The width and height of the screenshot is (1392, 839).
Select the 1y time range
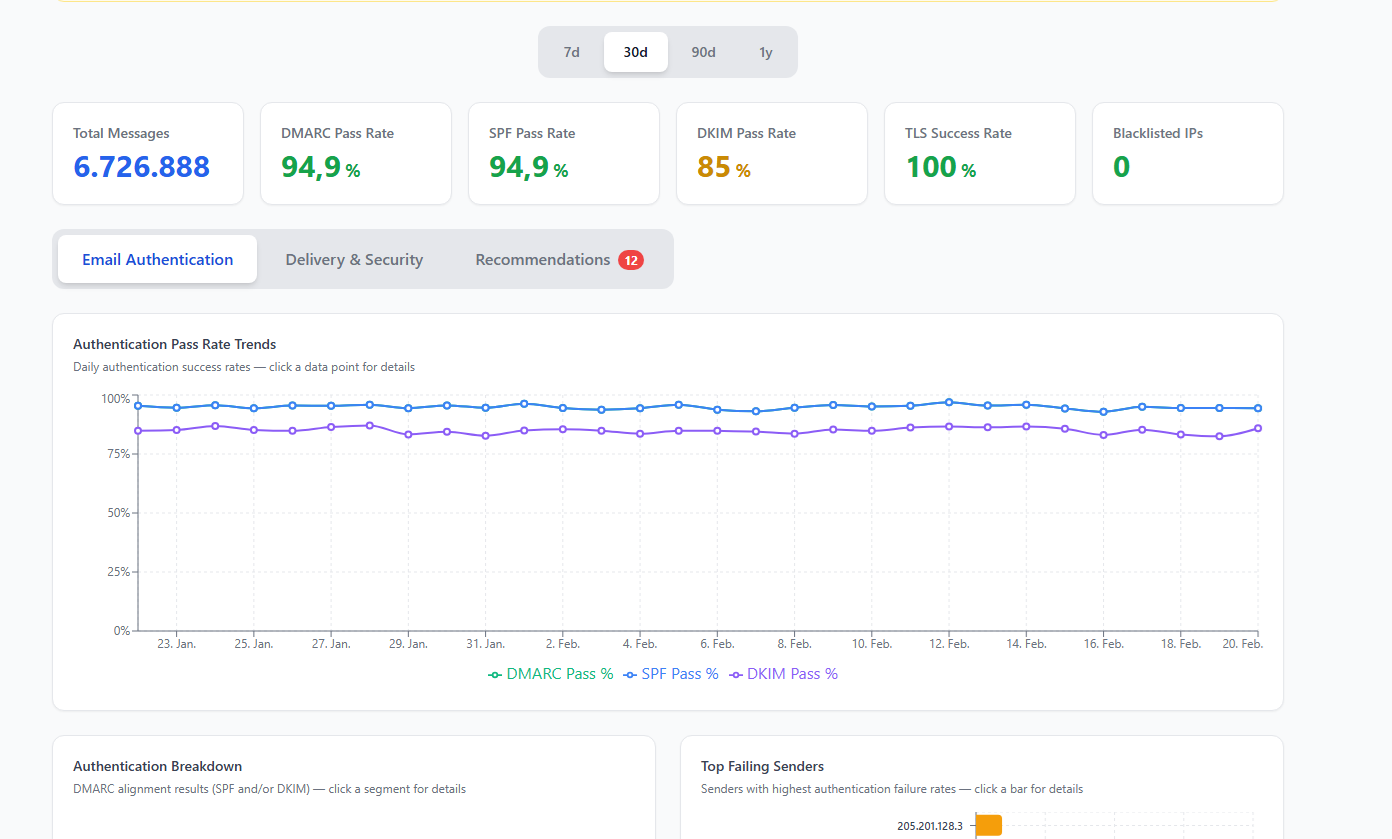765,51
